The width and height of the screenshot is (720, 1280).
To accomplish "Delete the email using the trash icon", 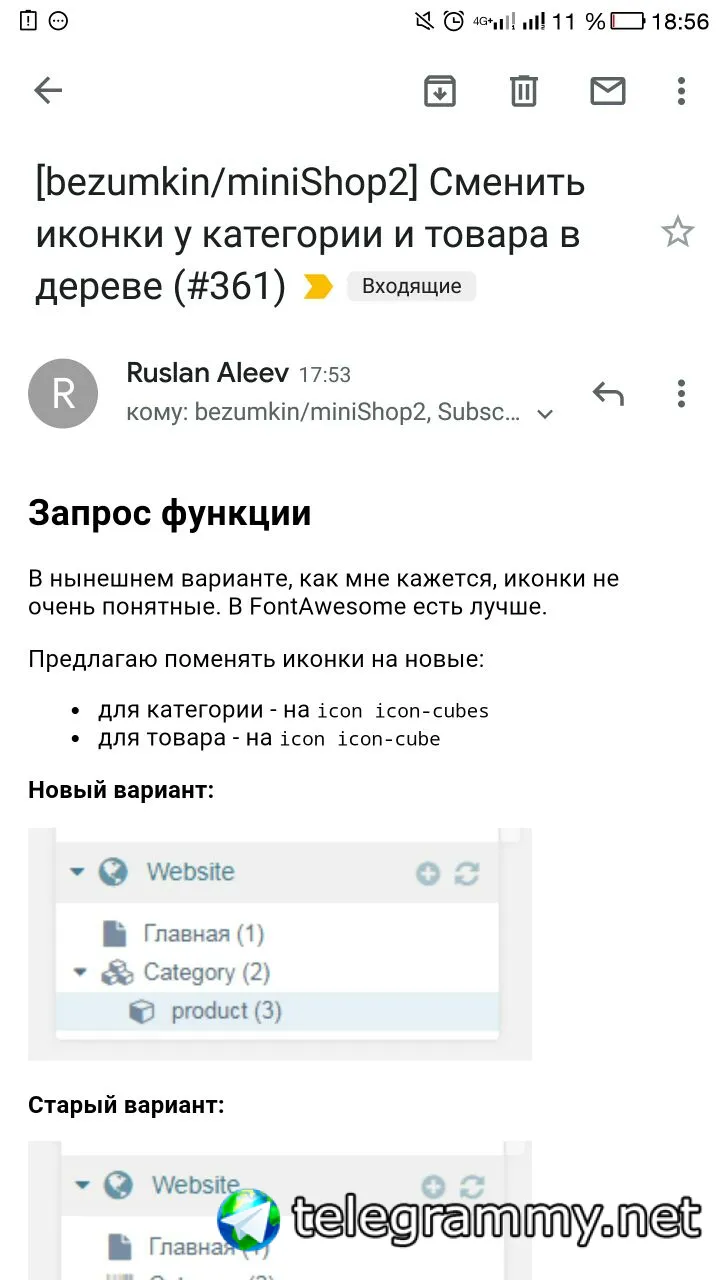I will click(524, 91).
